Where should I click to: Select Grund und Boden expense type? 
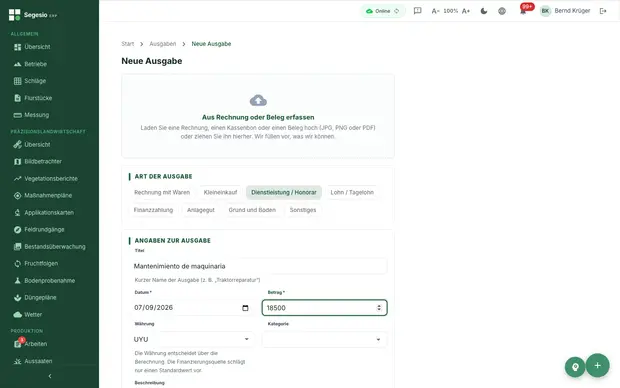[252, 210]
